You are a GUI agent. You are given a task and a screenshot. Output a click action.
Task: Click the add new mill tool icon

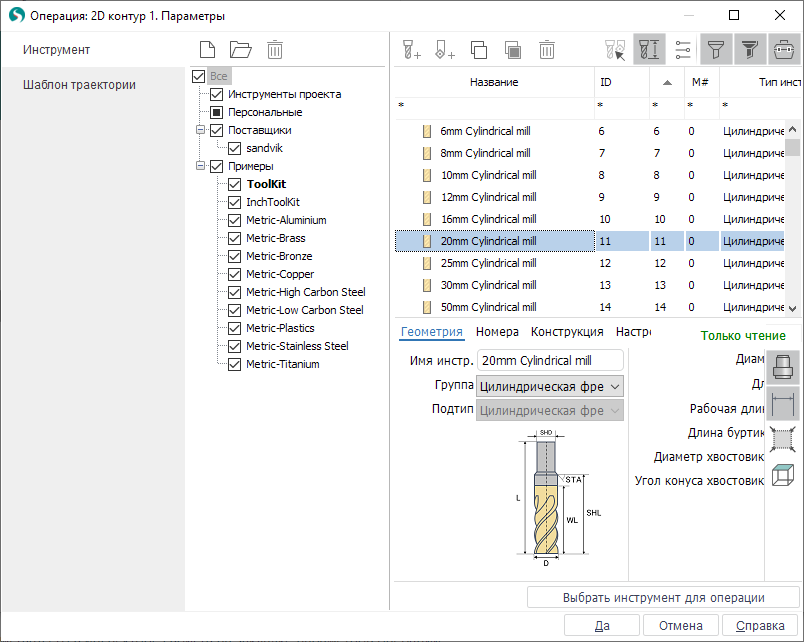[x=411, y=49]
